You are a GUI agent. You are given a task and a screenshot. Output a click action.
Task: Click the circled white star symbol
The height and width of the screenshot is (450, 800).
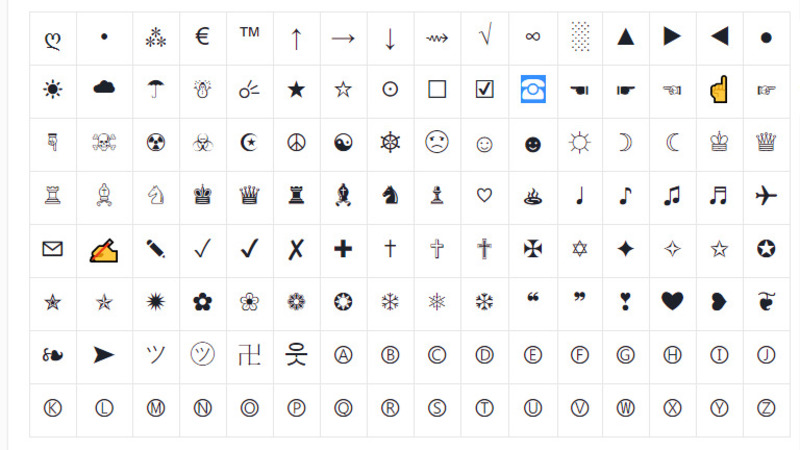[766, 248]
